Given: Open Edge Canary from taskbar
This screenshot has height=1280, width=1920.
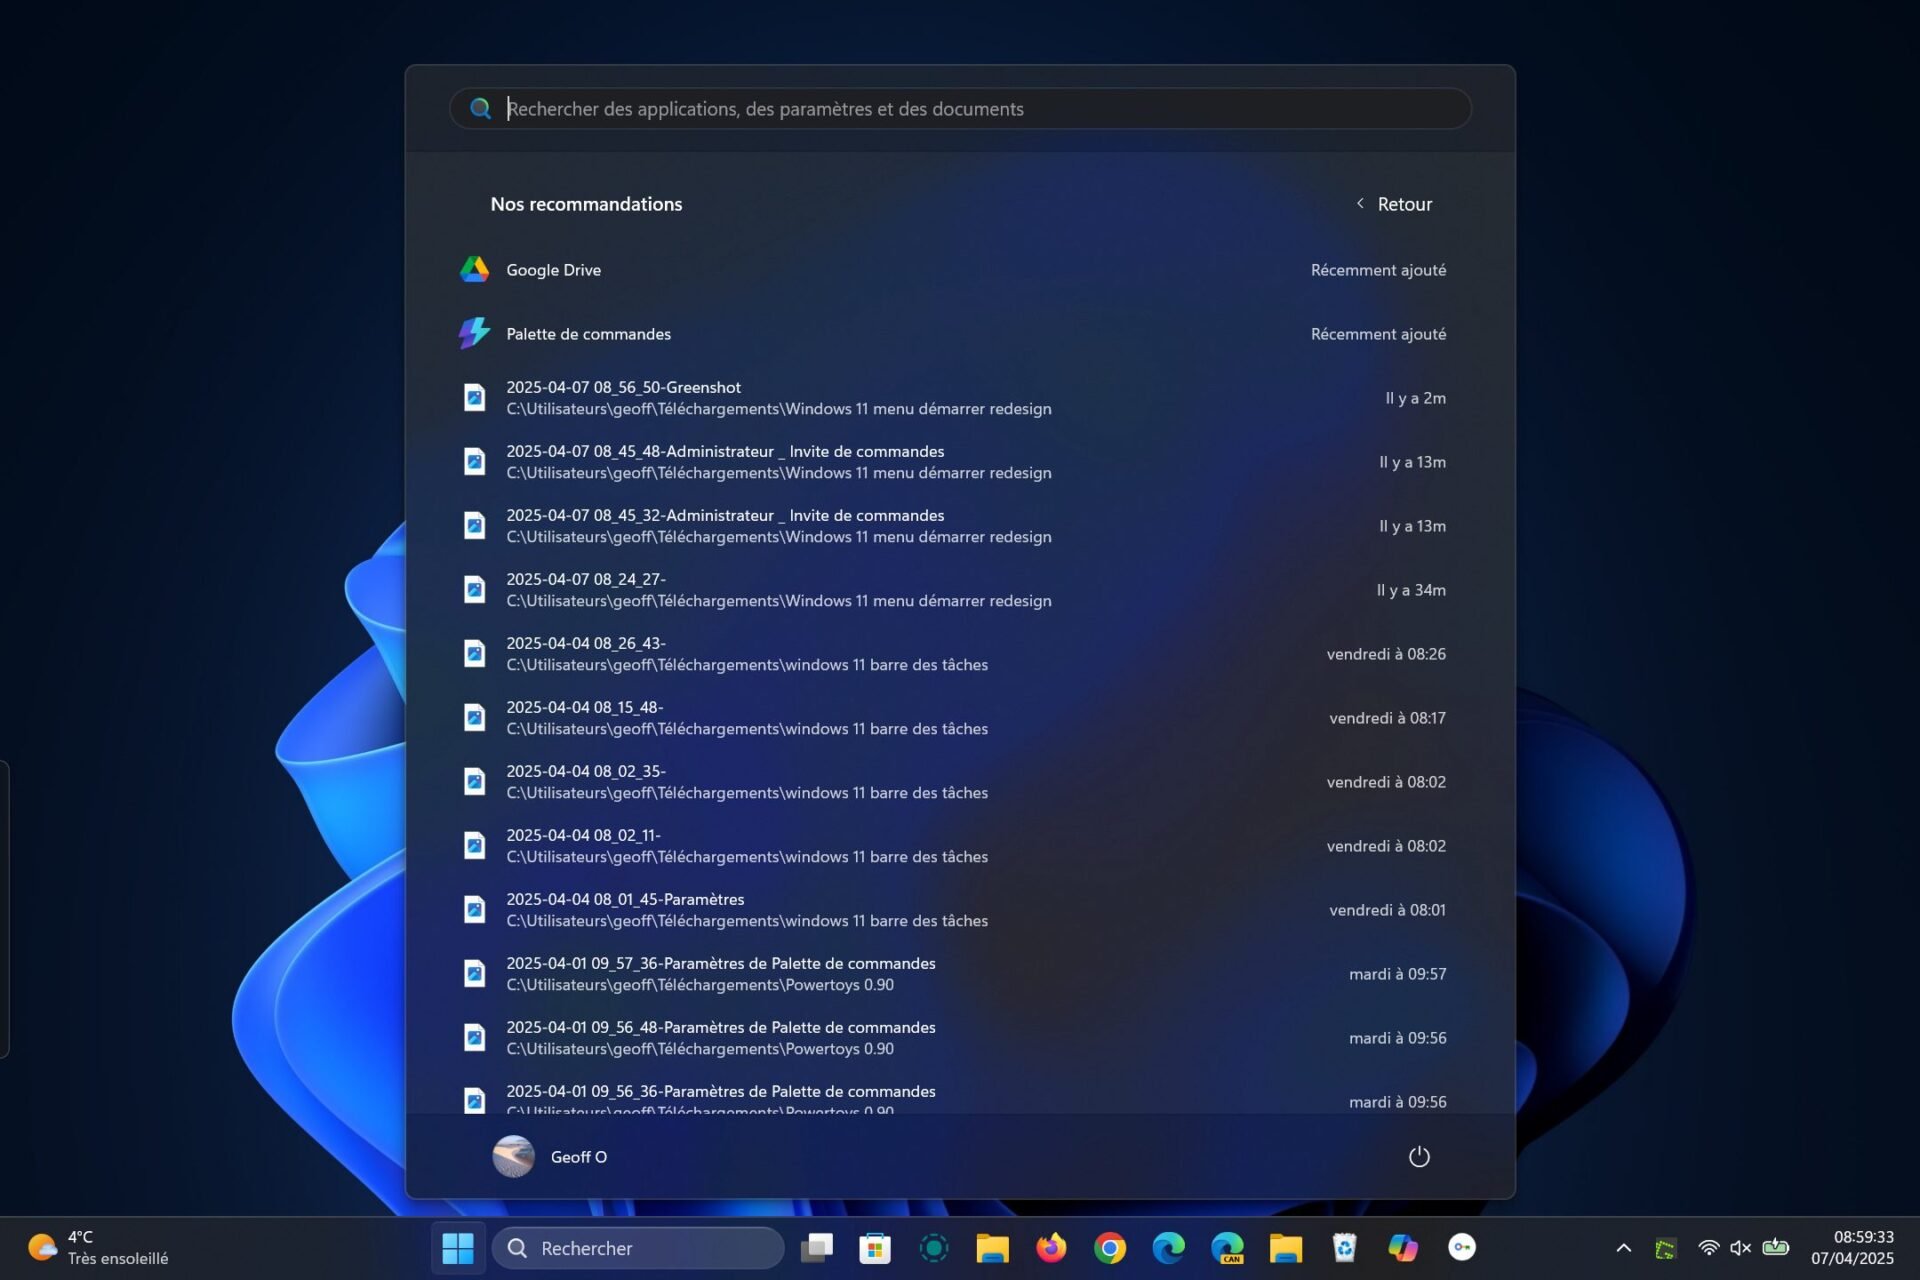Looking at the screenshot, I should (x=1227, y=1248).
